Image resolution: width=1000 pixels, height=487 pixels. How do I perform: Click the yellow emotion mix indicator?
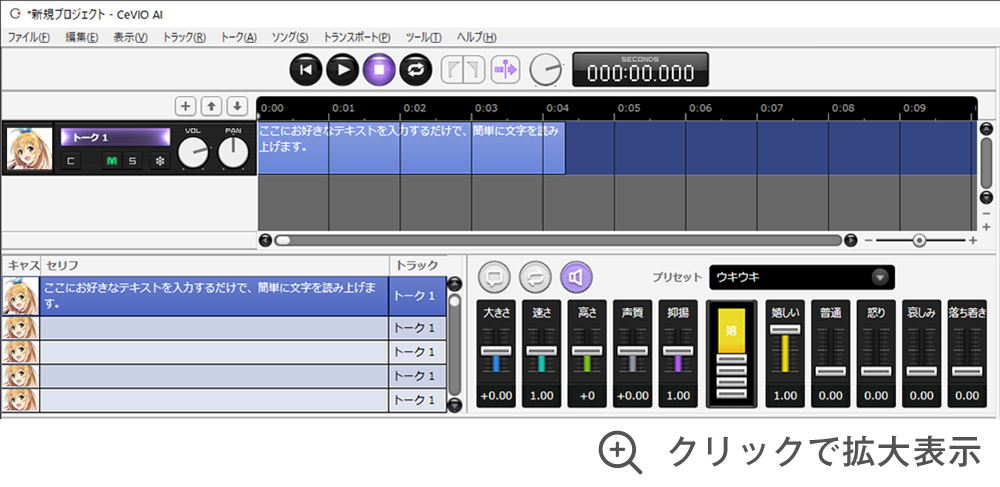(732, 331)
